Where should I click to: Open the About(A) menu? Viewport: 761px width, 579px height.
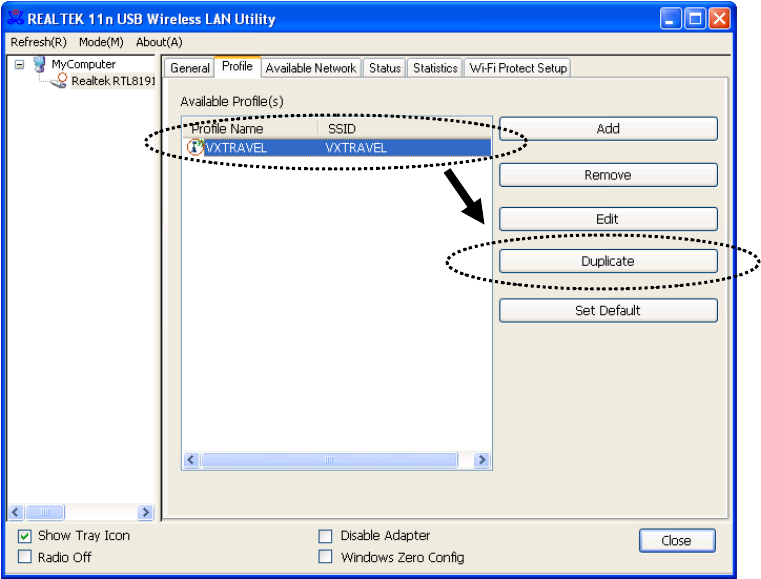click(x=159, y=42)
